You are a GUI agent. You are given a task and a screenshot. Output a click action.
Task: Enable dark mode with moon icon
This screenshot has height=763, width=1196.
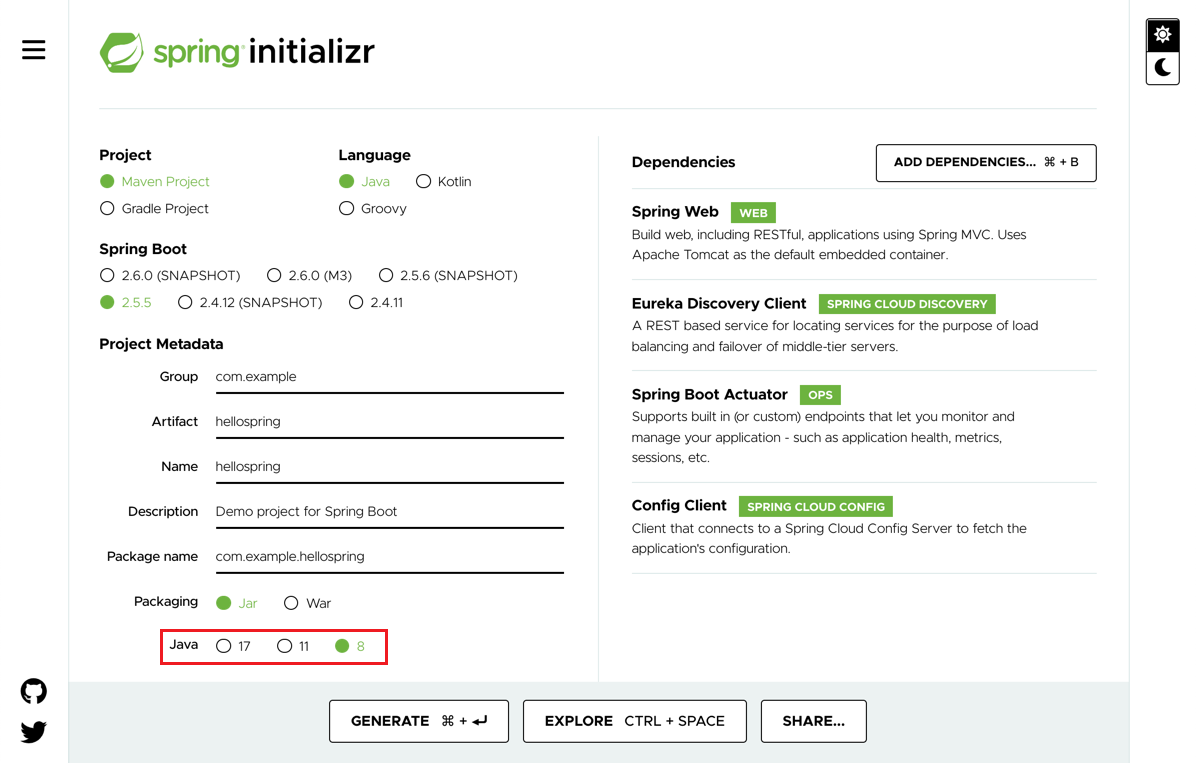click(1162, 68)
